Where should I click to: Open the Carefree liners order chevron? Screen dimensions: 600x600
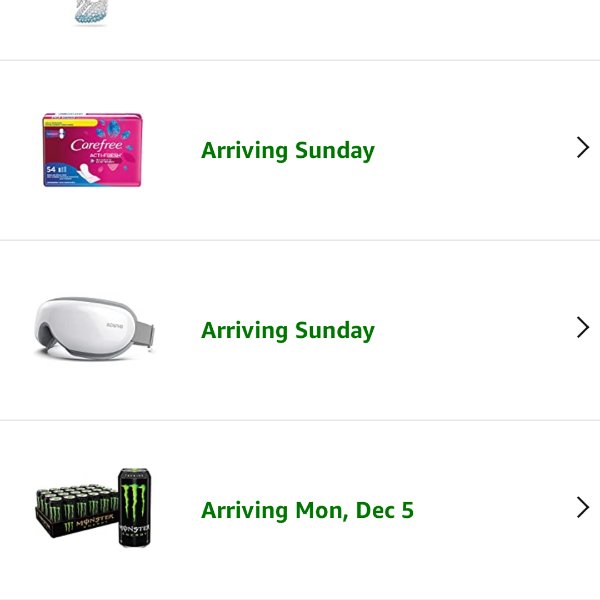pyautogui.click(x=583, y=147)
